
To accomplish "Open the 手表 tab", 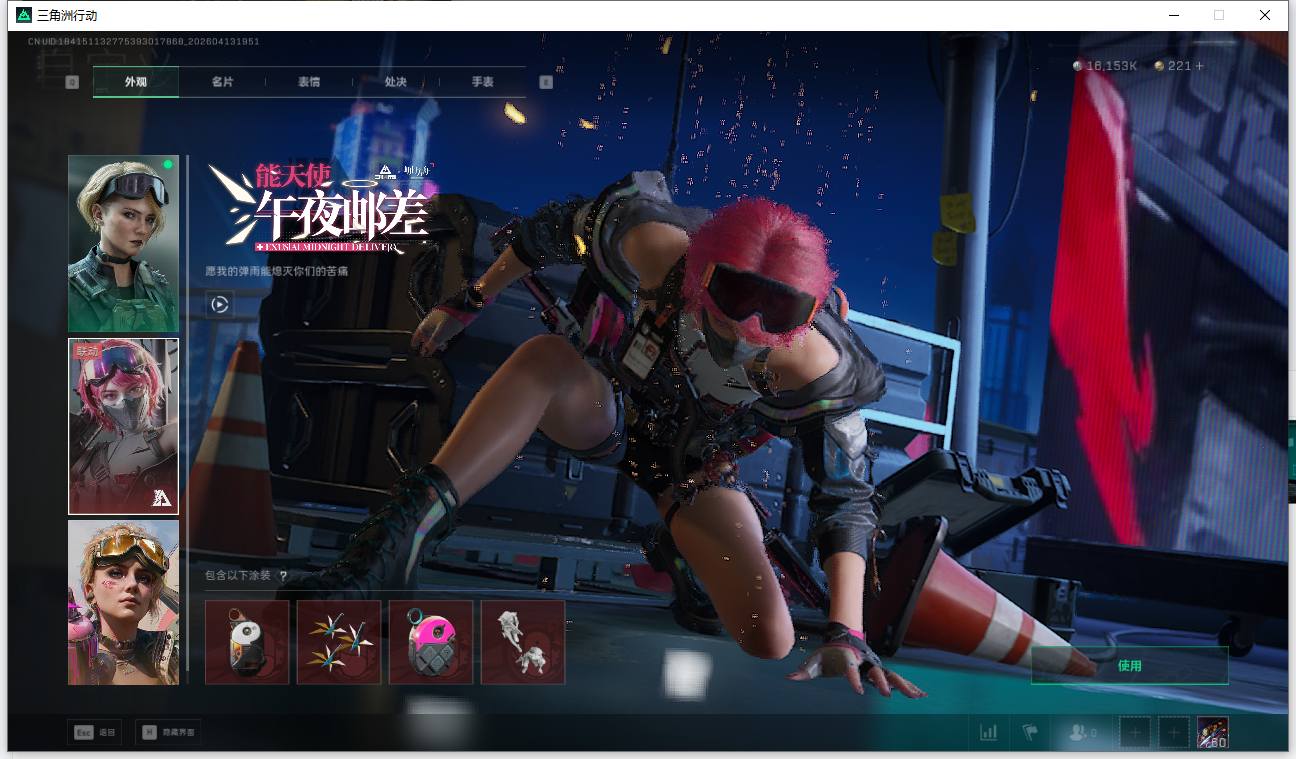I will pyautogui.click(x=483, y=82).
